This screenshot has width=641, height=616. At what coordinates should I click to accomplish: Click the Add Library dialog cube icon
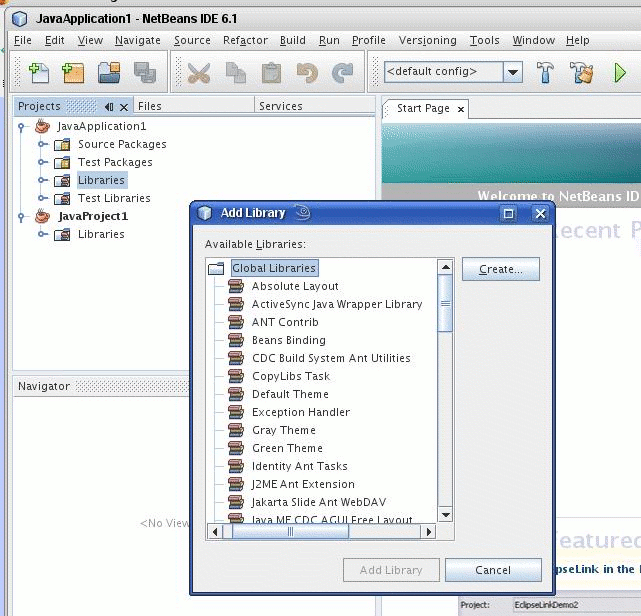[204, 213]
